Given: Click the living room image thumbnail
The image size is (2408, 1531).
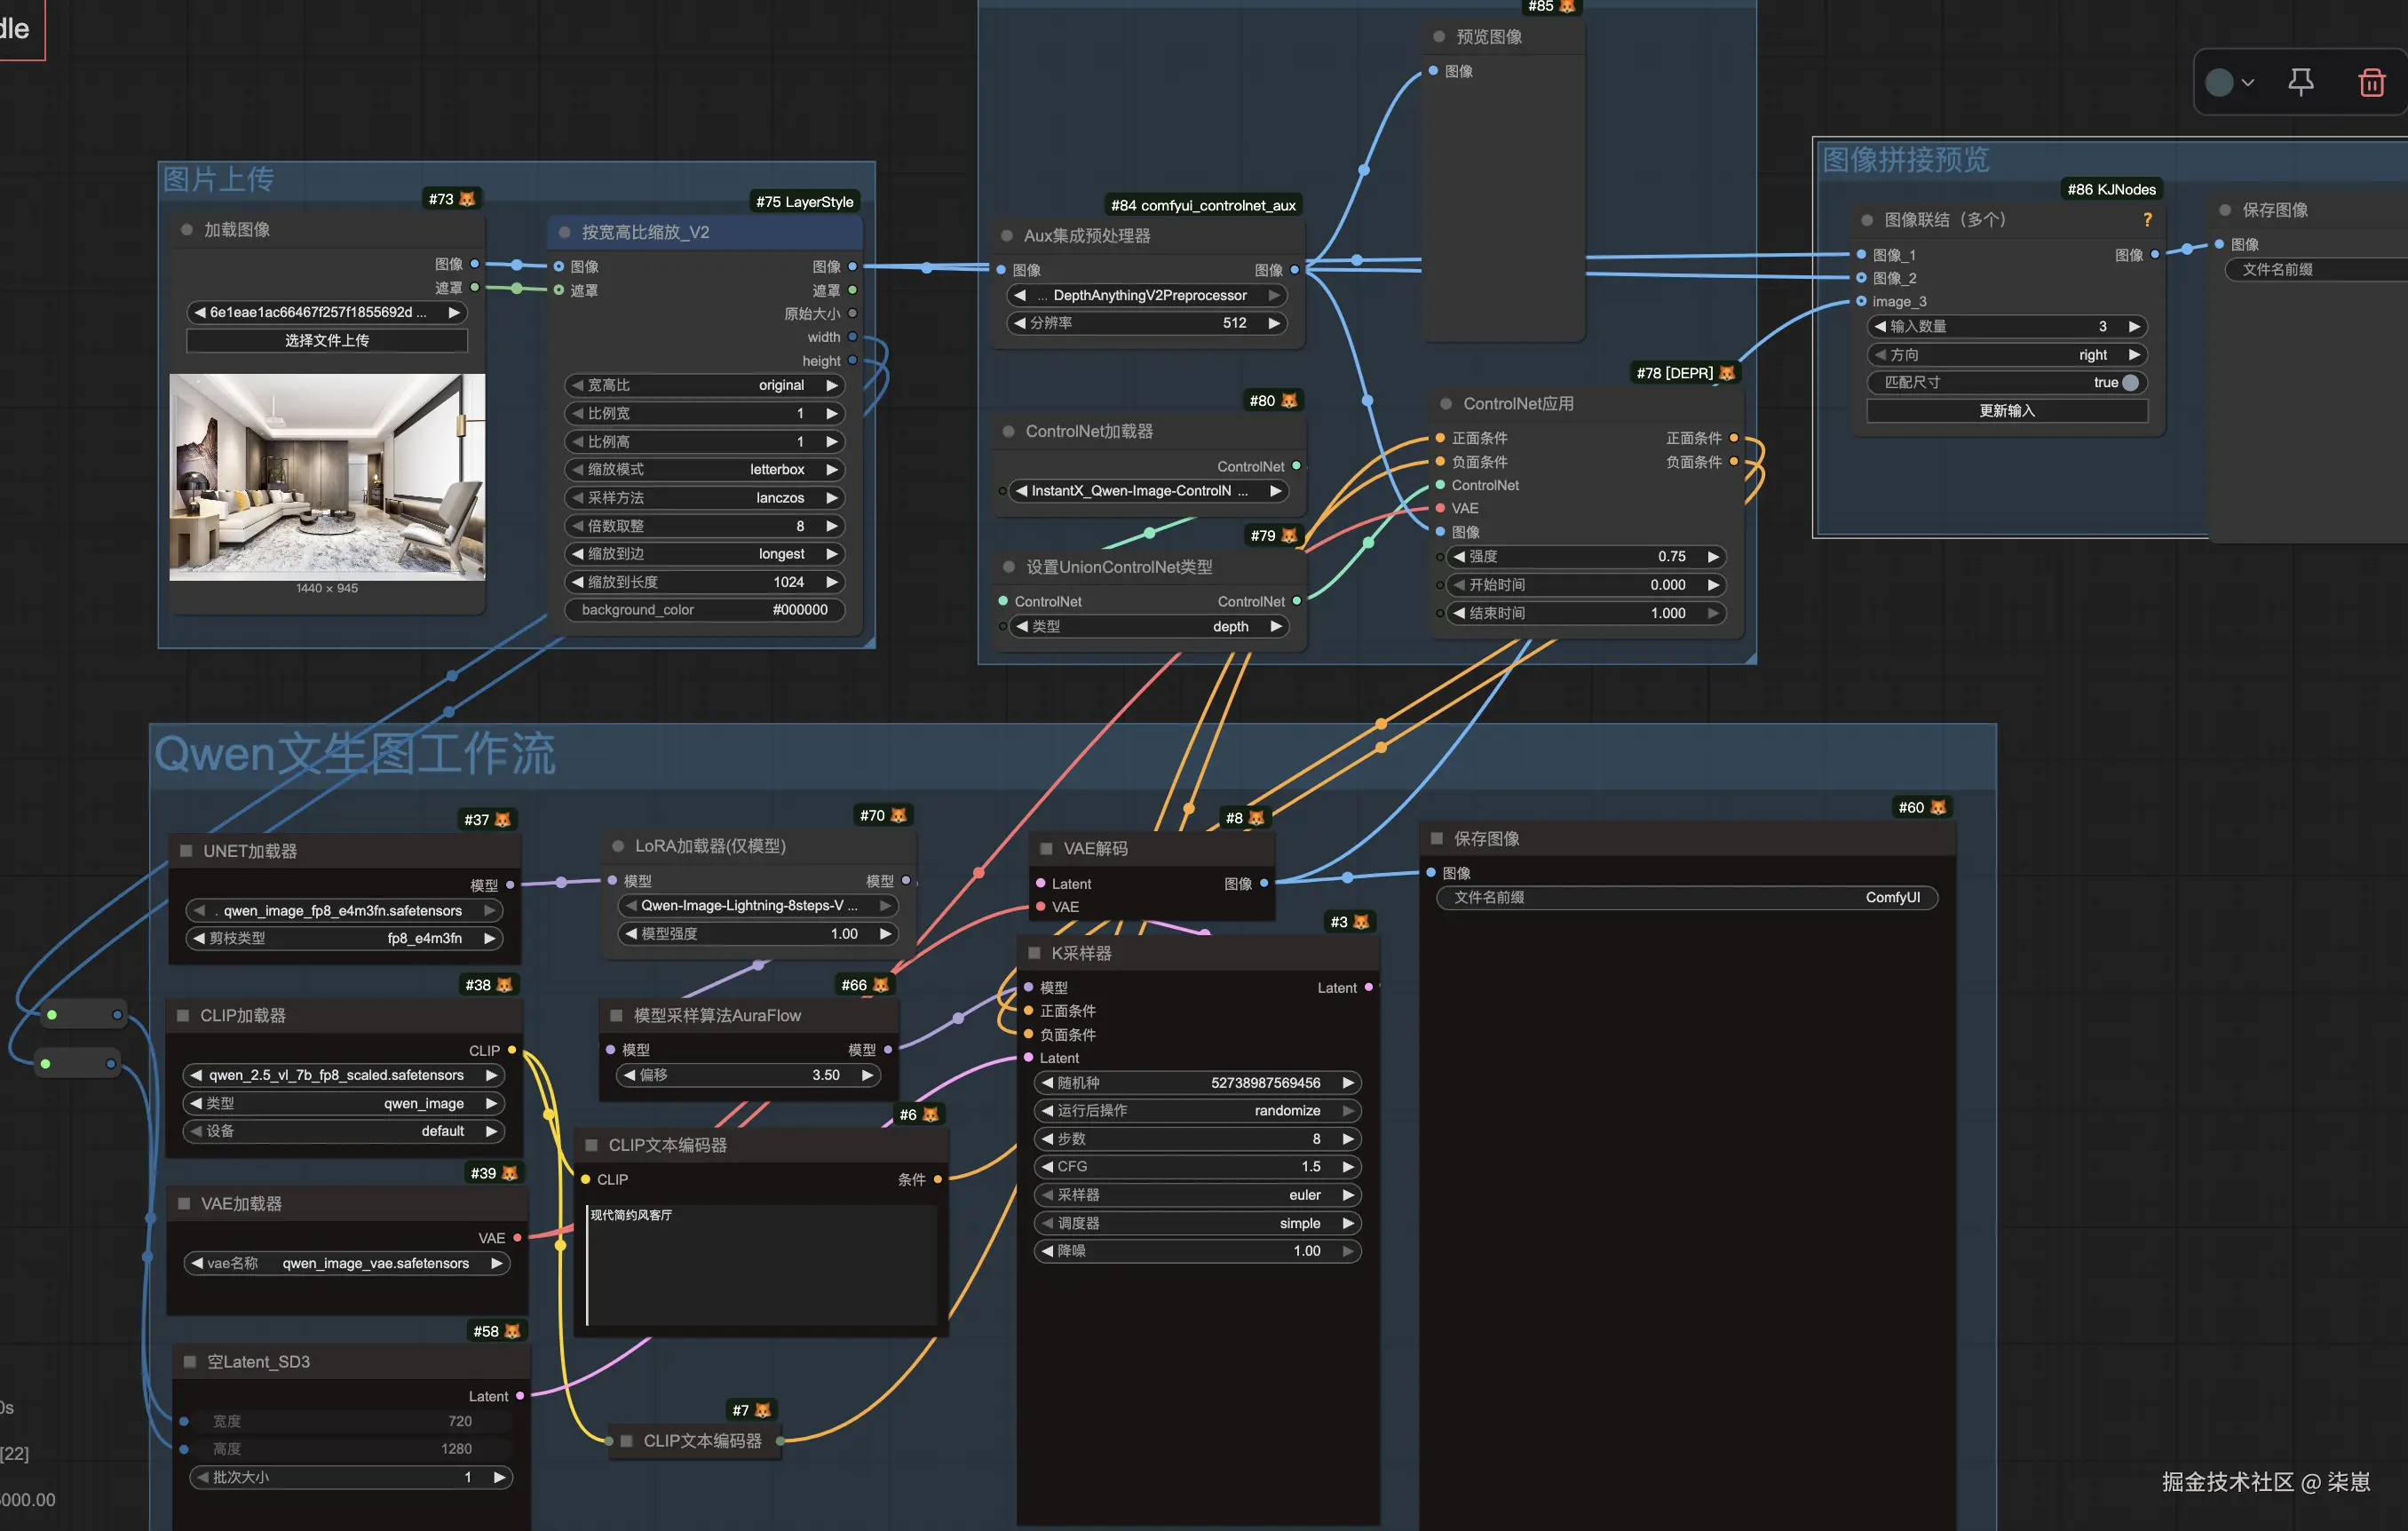Looking at the screenshot, I should [327, 477].
